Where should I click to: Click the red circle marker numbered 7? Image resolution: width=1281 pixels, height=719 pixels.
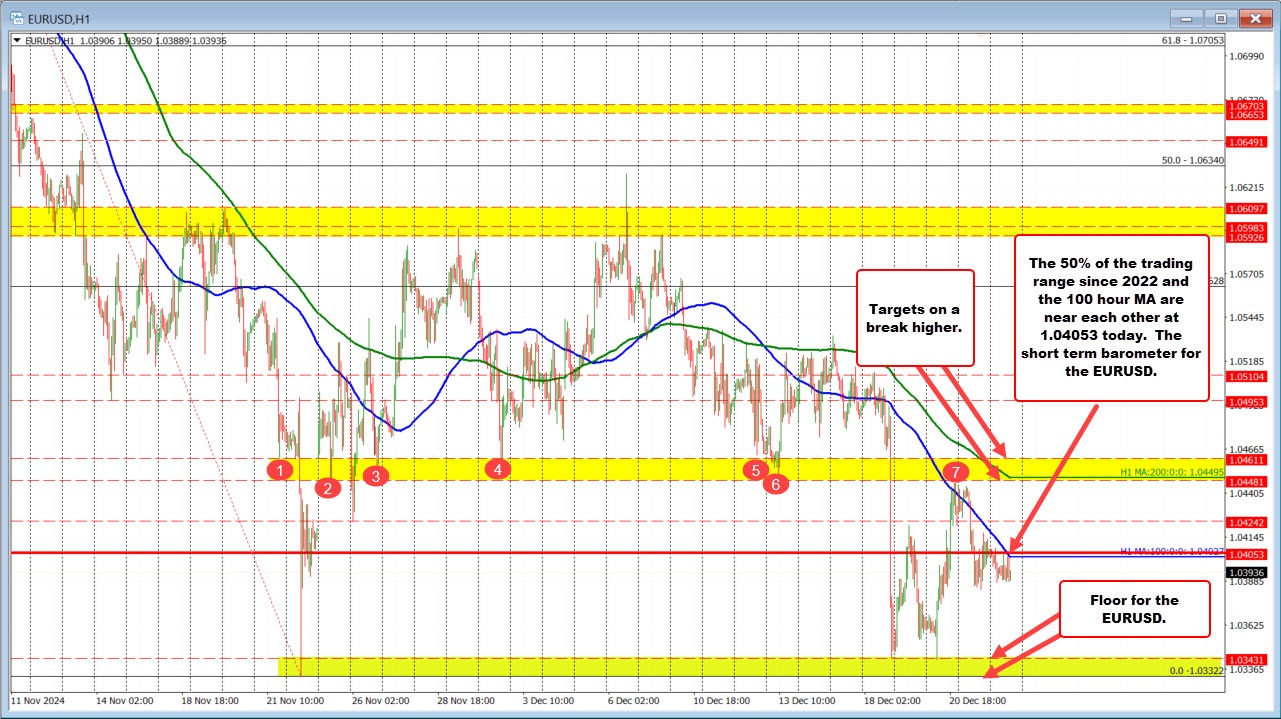[955, 470]
